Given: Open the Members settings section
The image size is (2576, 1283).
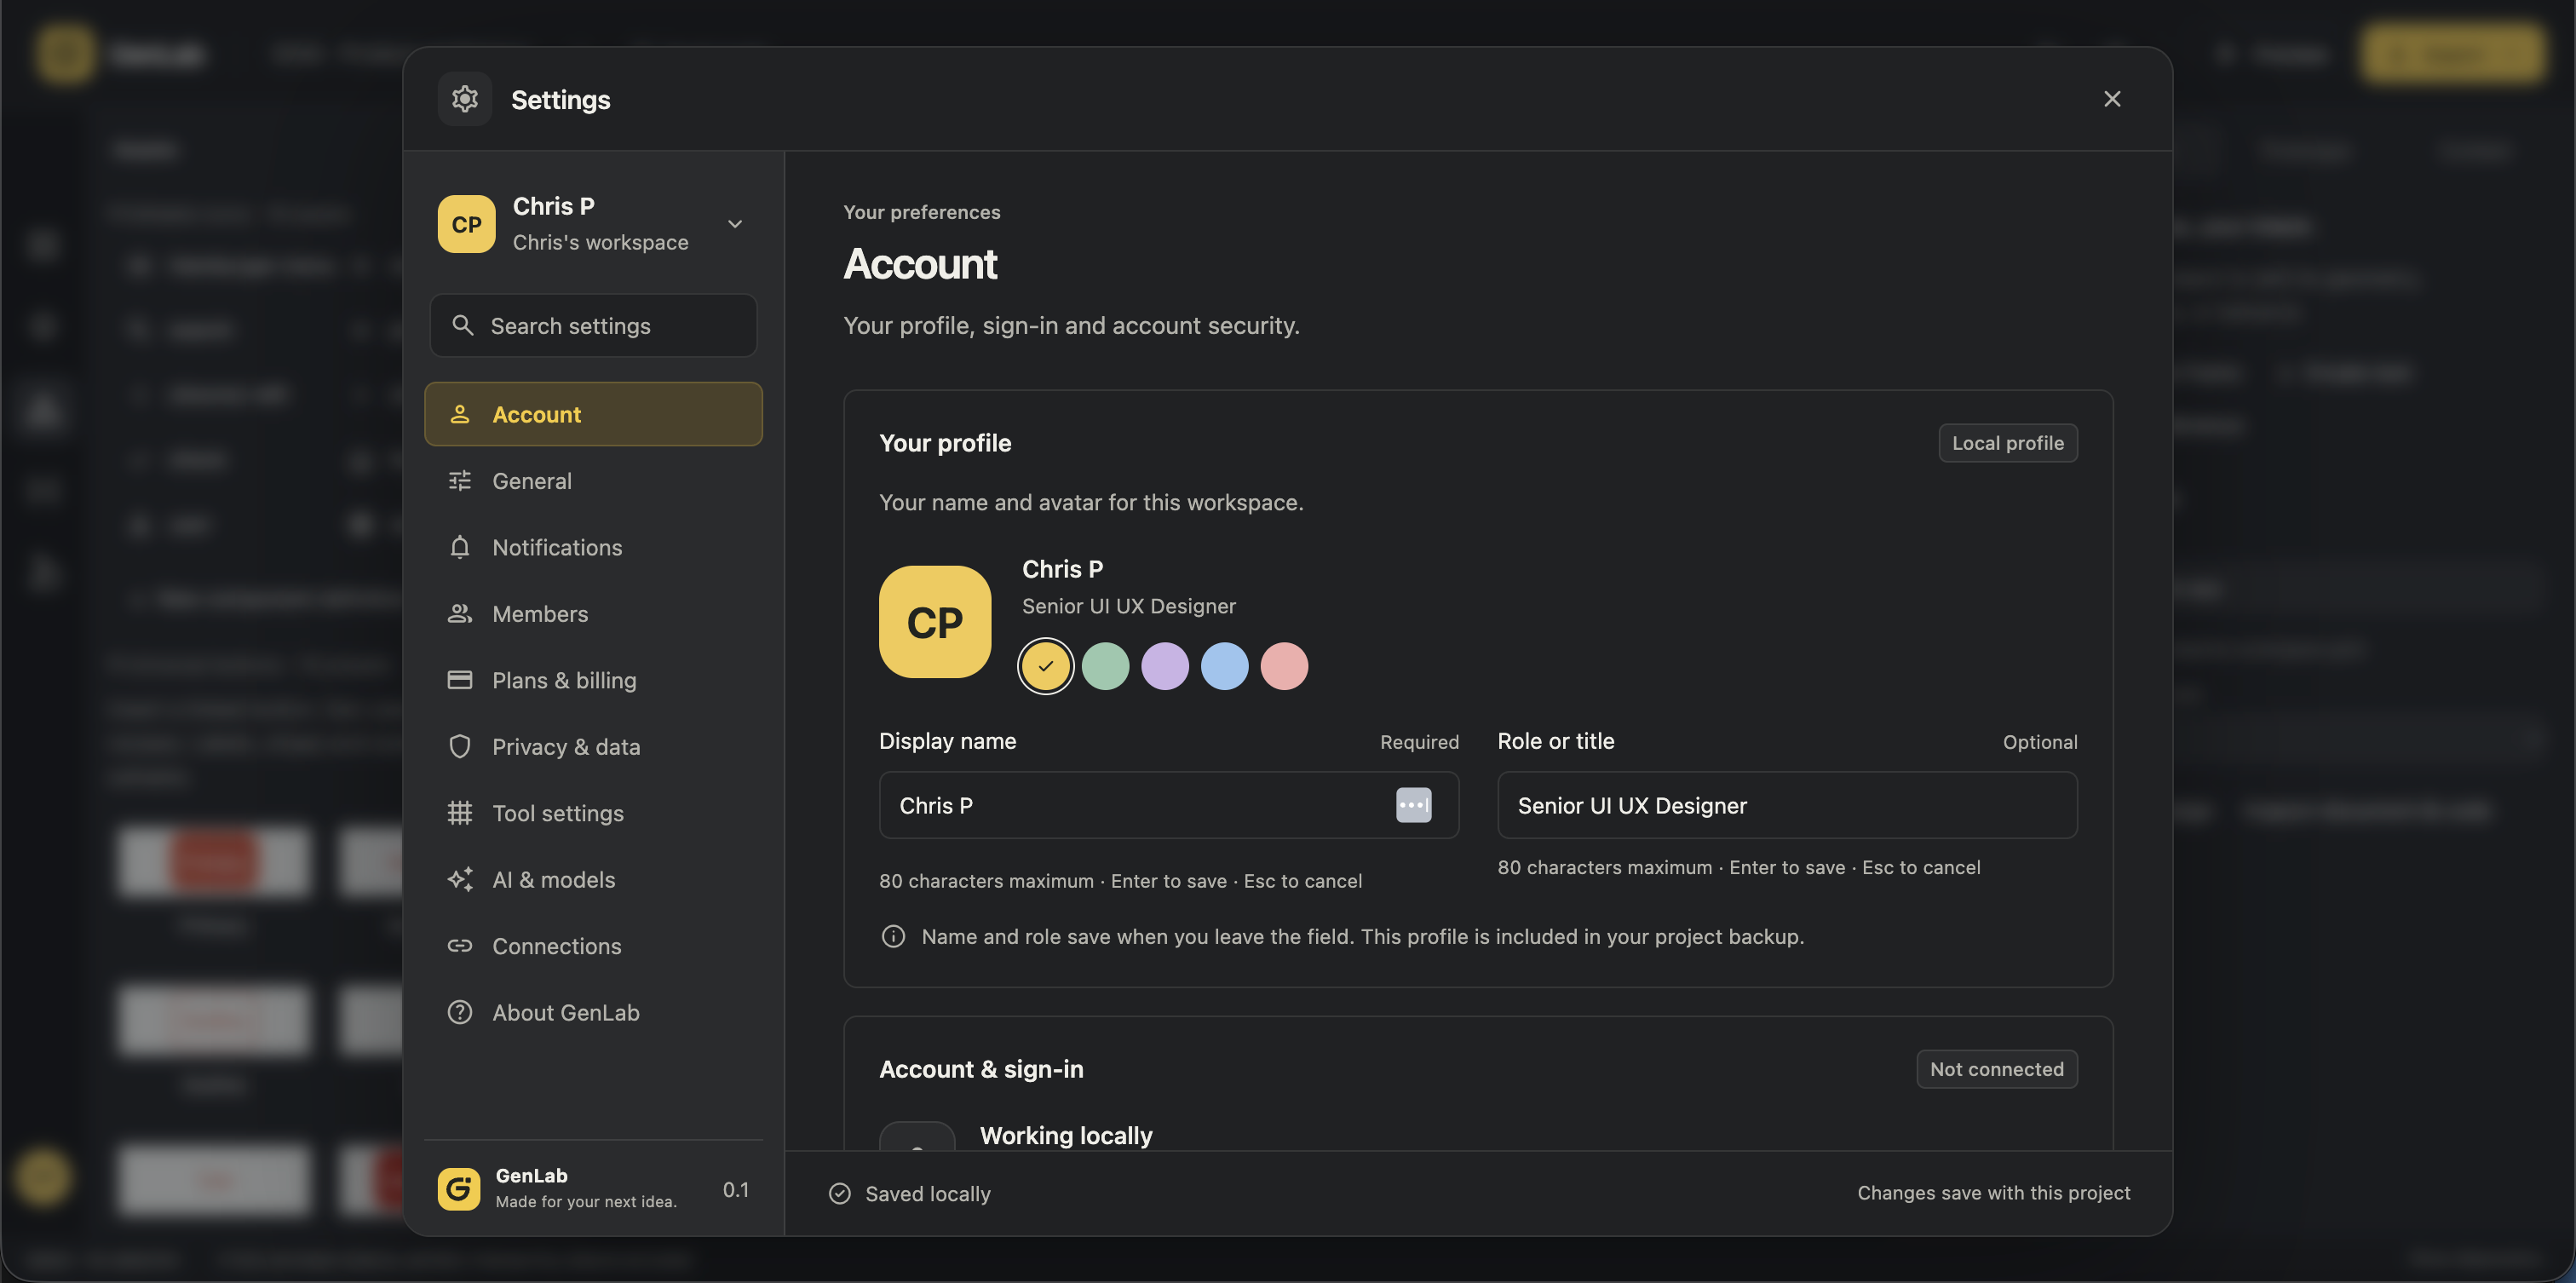Looking at the screenshot, I should [x=593, y=614].
